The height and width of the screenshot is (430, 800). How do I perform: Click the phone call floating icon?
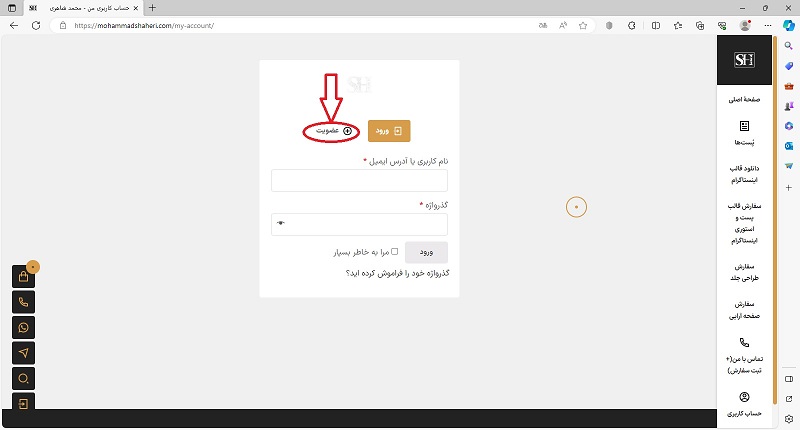24,302
